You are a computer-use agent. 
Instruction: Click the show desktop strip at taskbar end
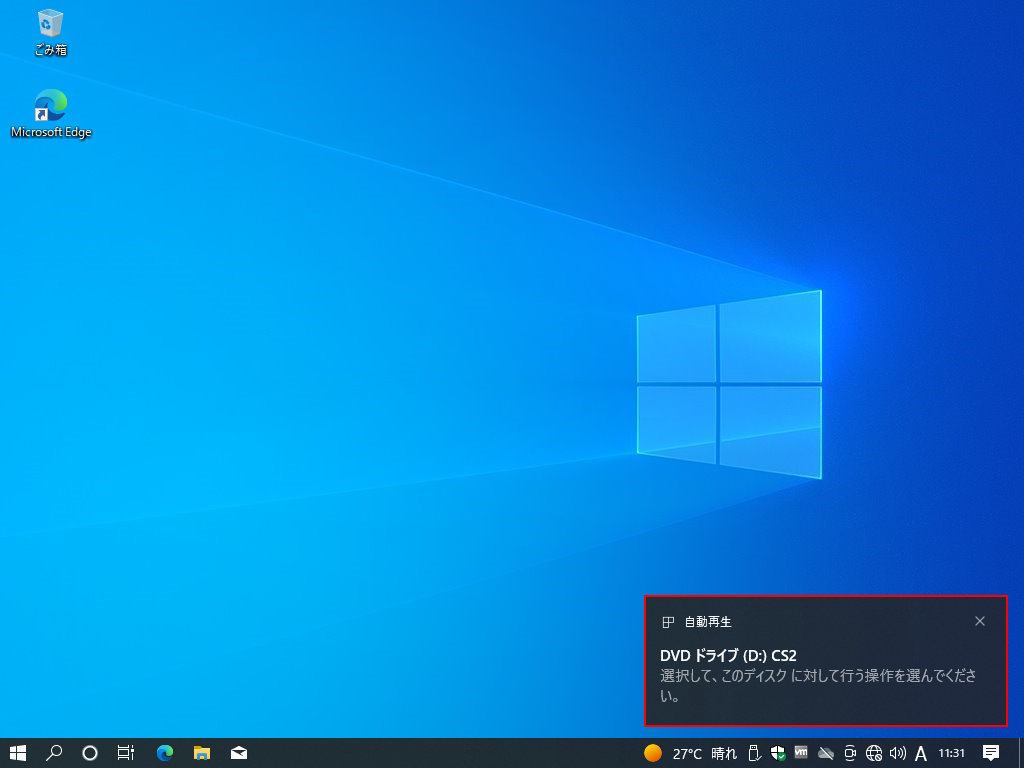pyautogui.click(x=1021, y=753)
